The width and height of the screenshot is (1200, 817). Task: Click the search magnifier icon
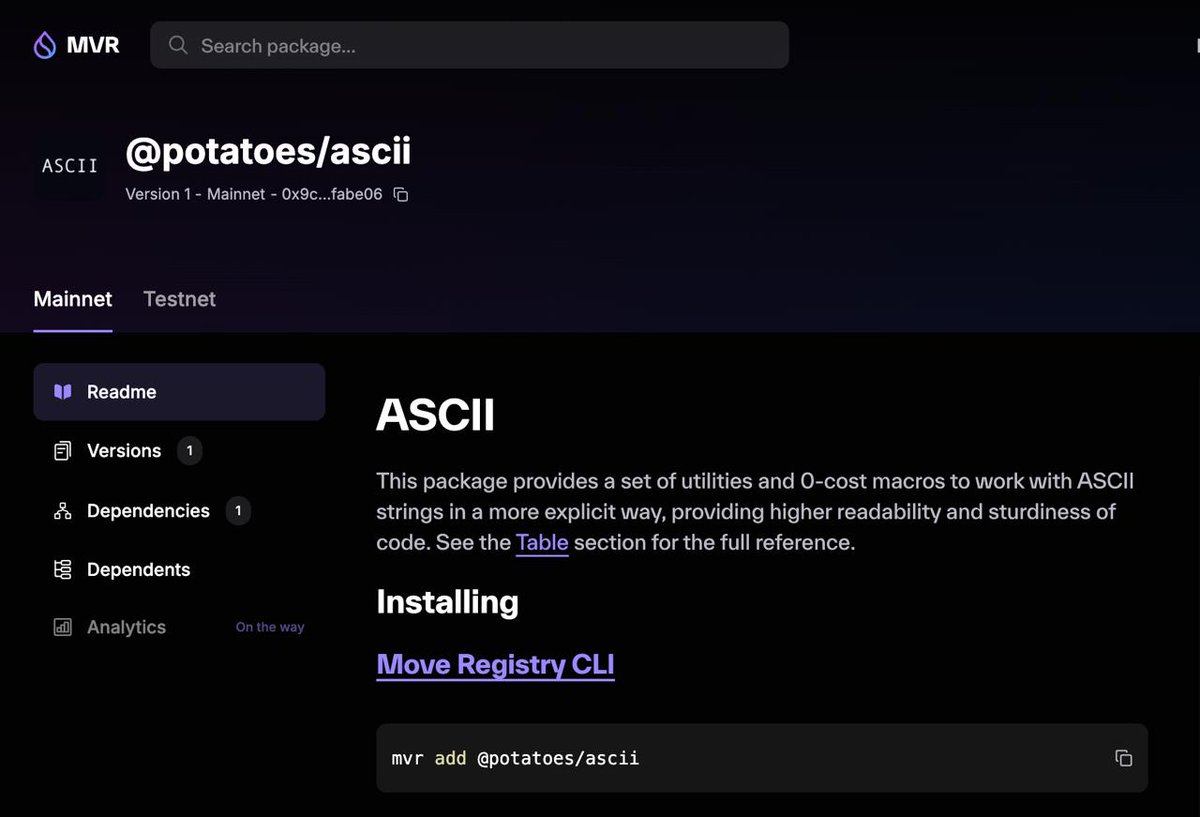tap(178, 45)
